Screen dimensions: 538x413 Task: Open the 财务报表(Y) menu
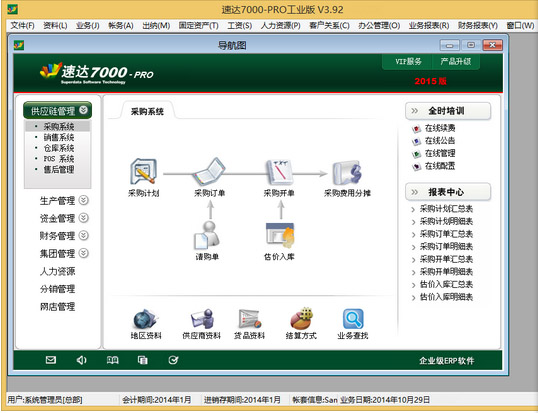click(478, 25)
